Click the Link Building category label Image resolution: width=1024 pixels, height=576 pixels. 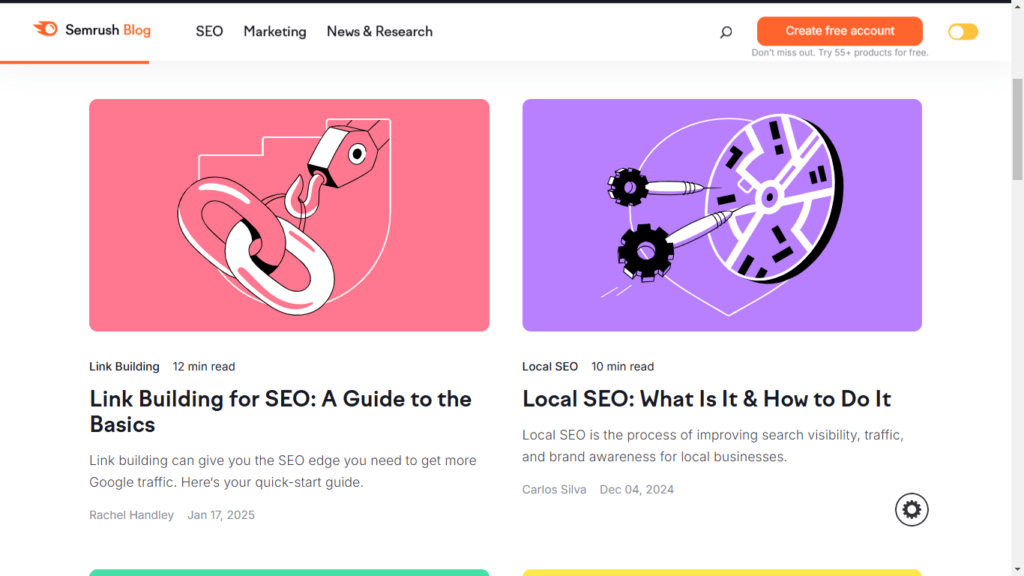point(124,366)
